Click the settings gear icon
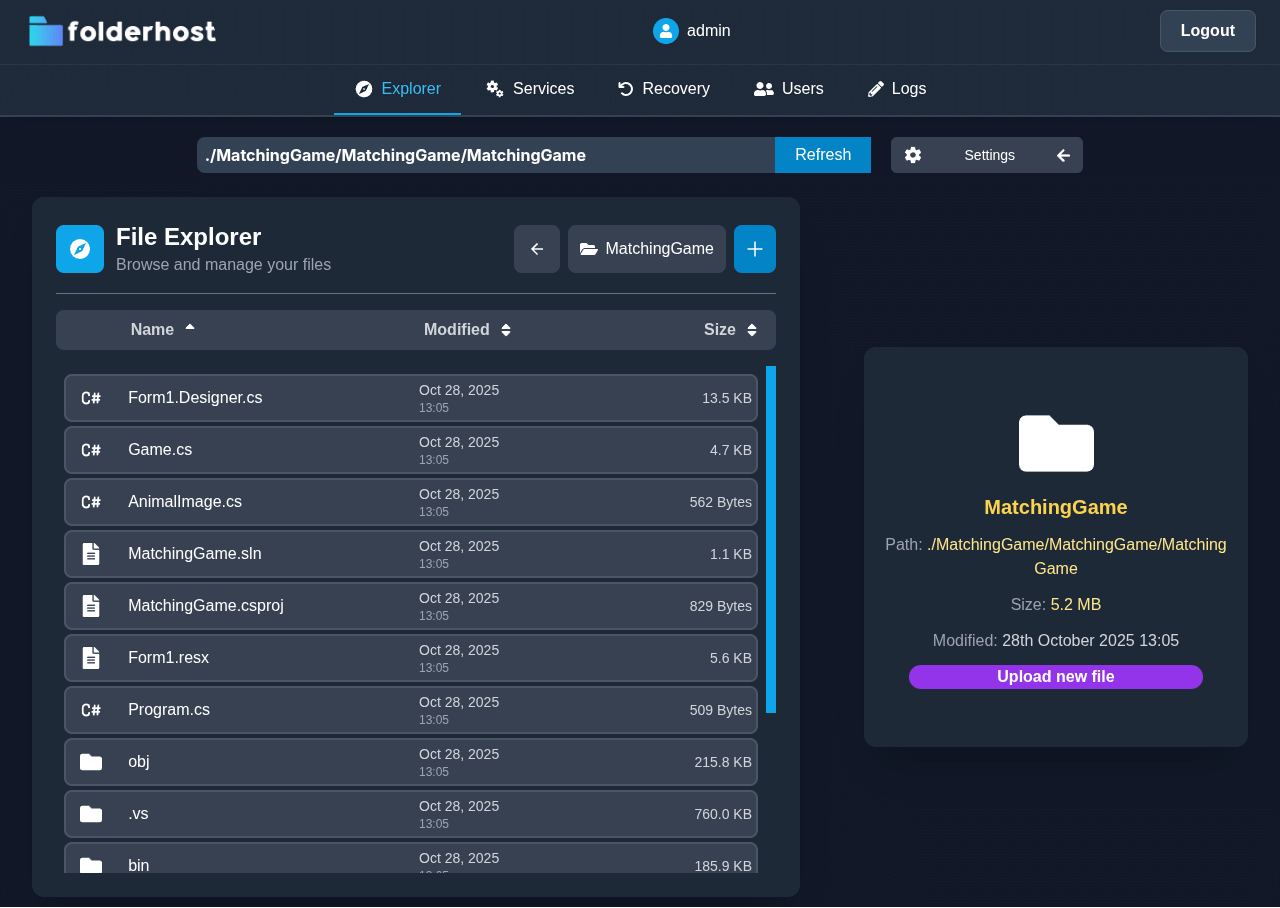This screenshot has height=908, width=1280. [913, 155]
